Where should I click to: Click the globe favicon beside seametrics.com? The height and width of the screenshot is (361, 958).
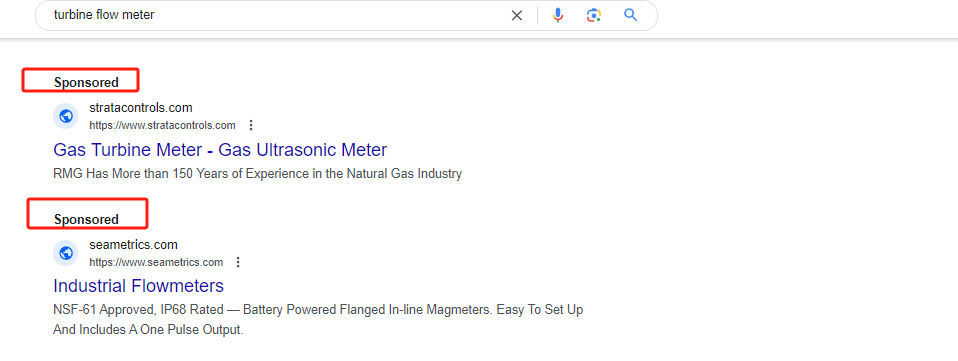tap(65, 253)
